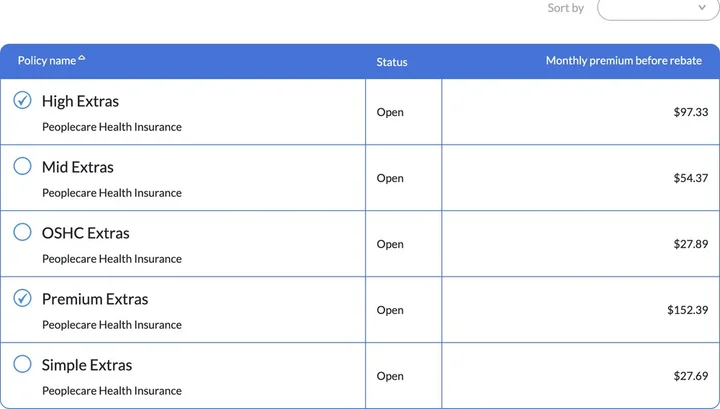Tick the Simple Extras policy checkbox

(22, 364)
